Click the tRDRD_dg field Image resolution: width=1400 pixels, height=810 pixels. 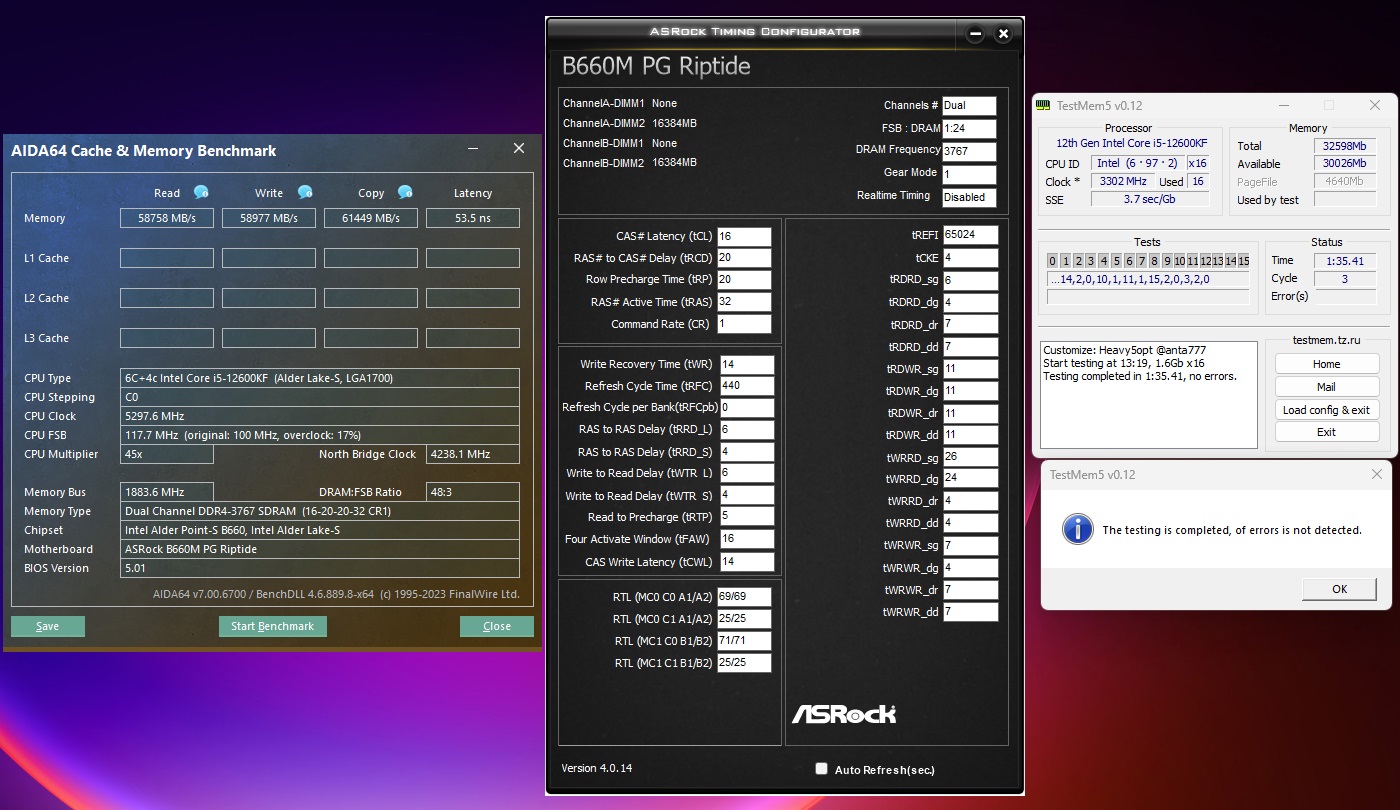[970, 303]
